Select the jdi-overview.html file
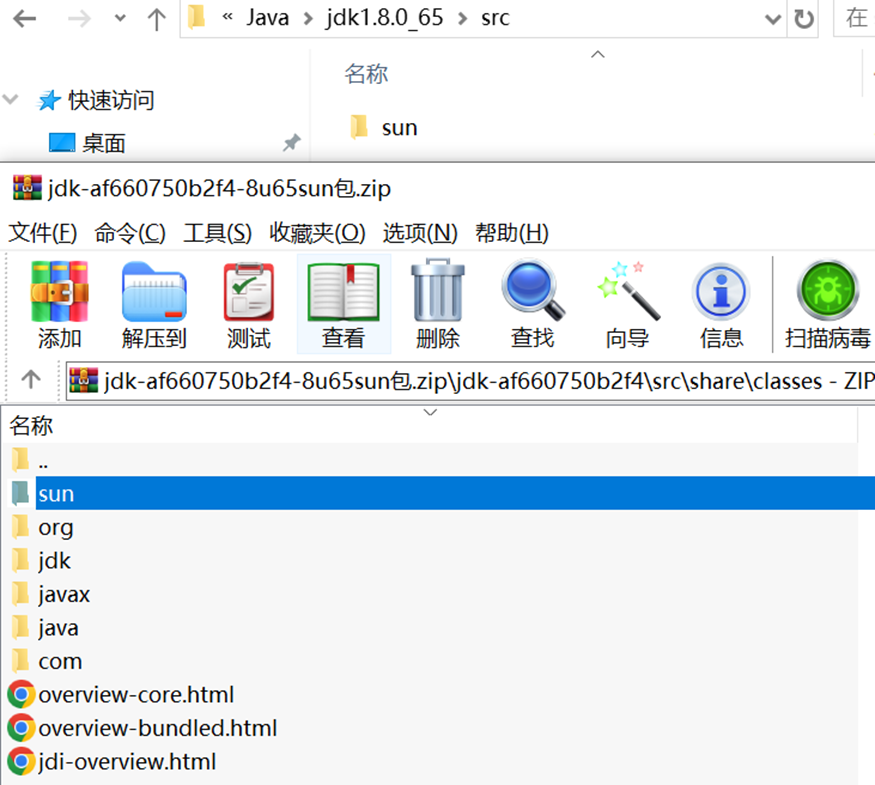Image resolution: width=875 pixels, height=785 pixels. [x=430, y=761]
